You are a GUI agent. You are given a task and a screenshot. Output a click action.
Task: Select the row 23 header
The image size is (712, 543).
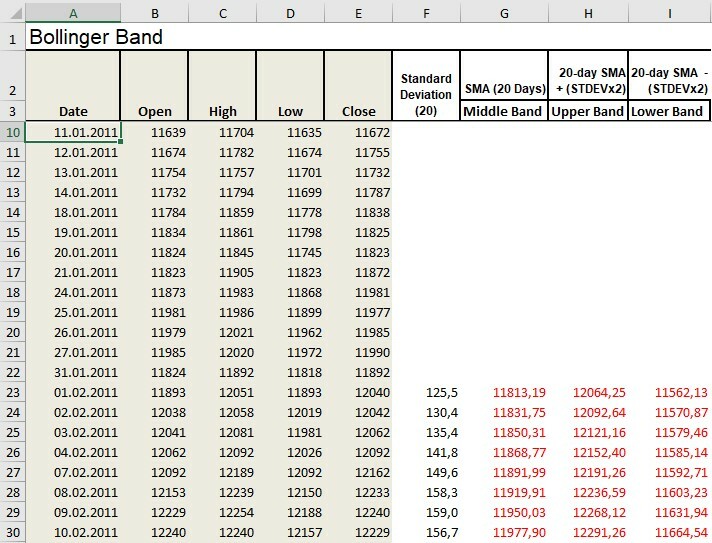[12, 392]
